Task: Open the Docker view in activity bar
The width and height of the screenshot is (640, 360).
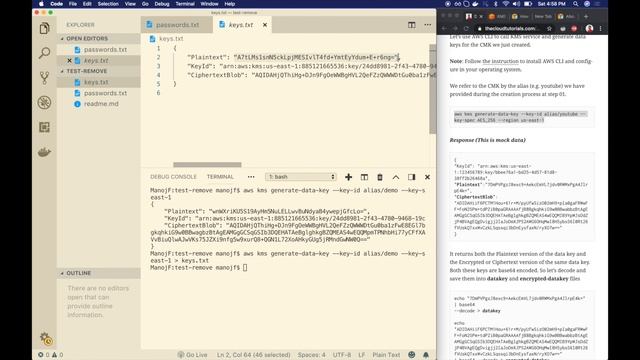Action: click(44, 152)
